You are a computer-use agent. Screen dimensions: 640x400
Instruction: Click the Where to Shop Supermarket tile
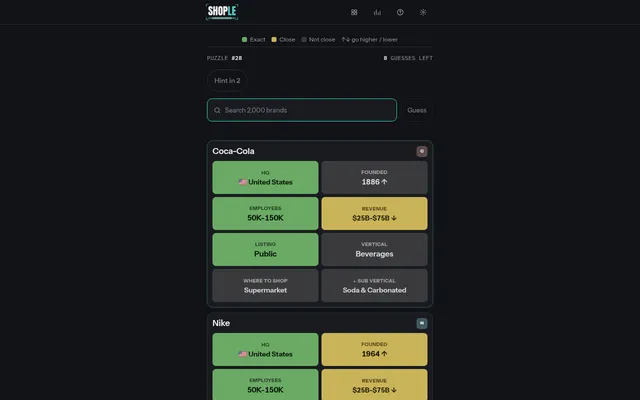[265, 285]
